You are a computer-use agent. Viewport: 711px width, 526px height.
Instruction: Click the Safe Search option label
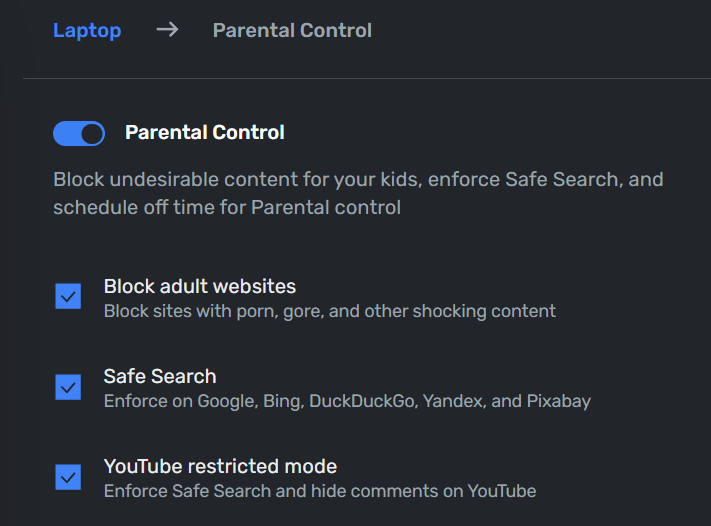[x=160, y=377]
